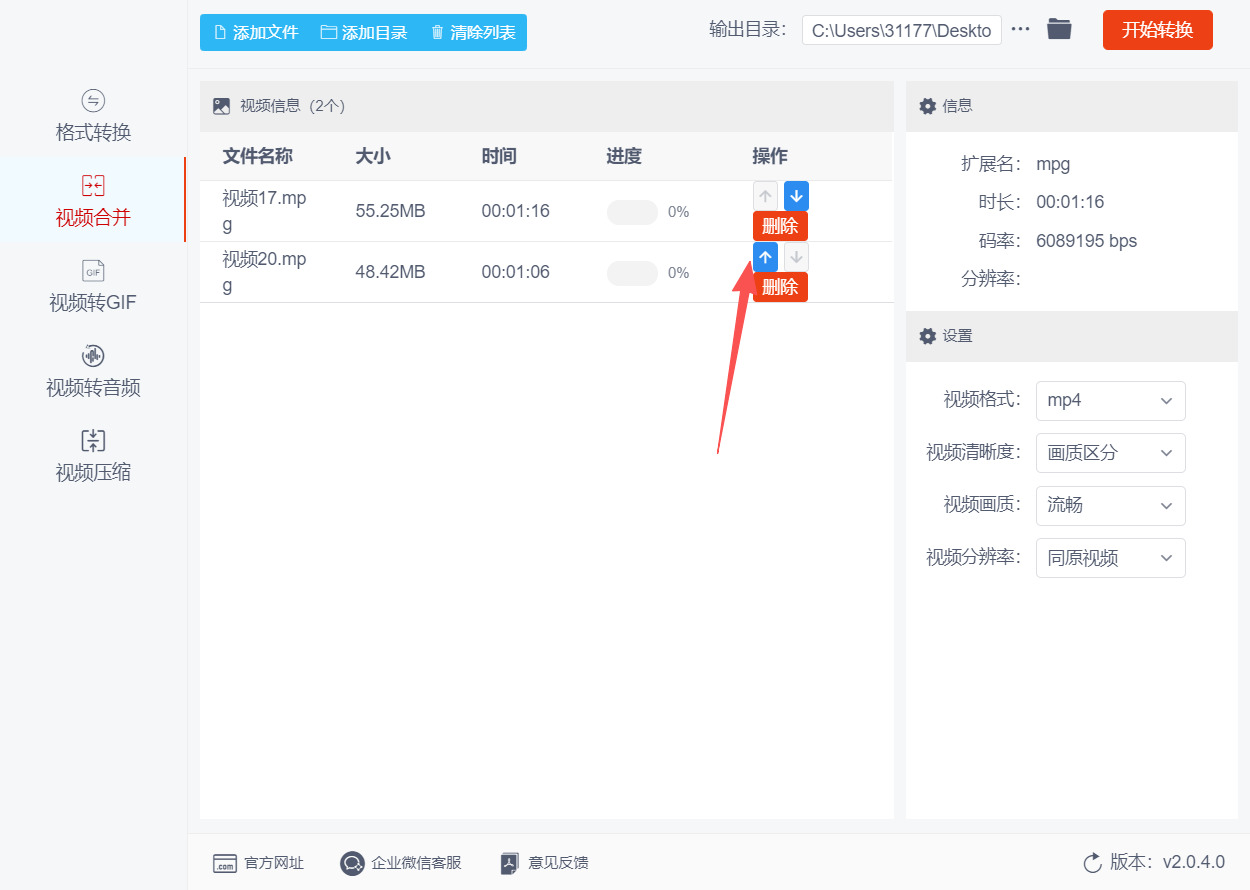Click the output directory path input field

point(900,29)
